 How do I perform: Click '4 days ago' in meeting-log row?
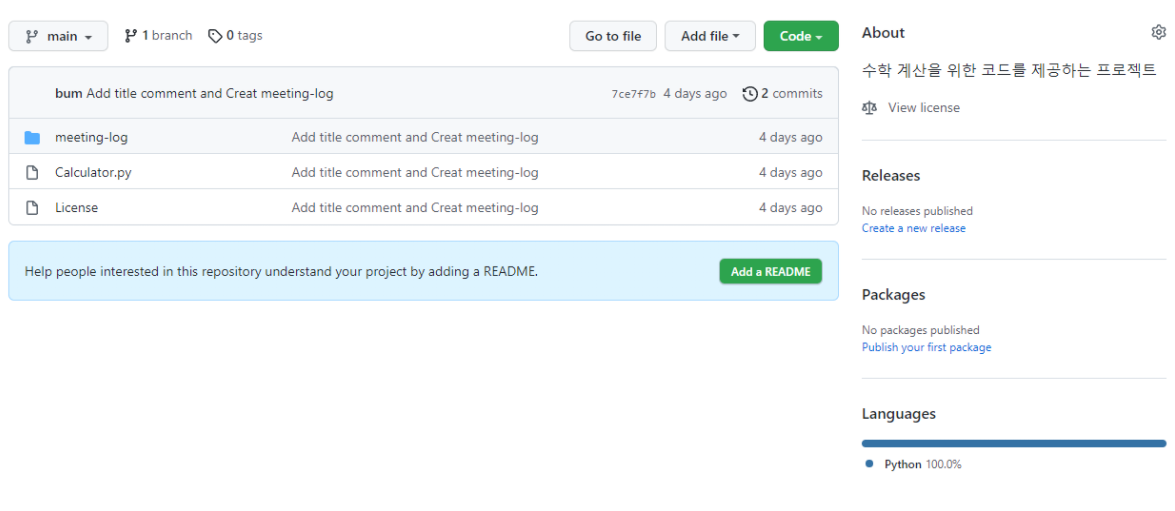[x=791, y=138]
